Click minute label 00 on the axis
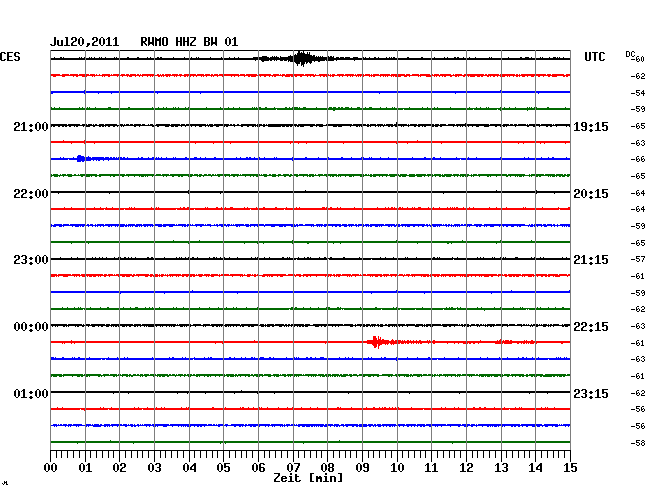Viewport: 650px width, 494px height. click(50, 468)
